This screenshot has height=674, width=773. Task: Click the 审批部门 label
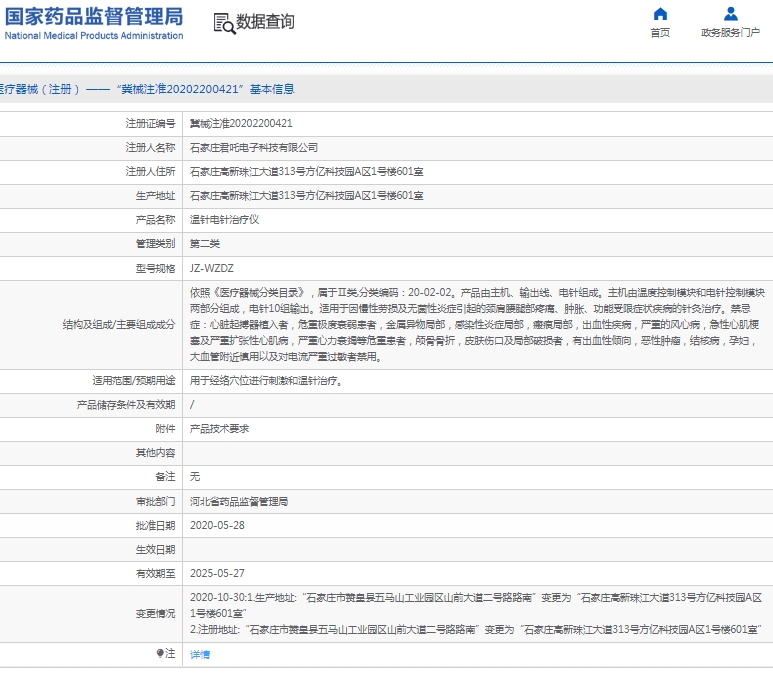click(155, 501)
